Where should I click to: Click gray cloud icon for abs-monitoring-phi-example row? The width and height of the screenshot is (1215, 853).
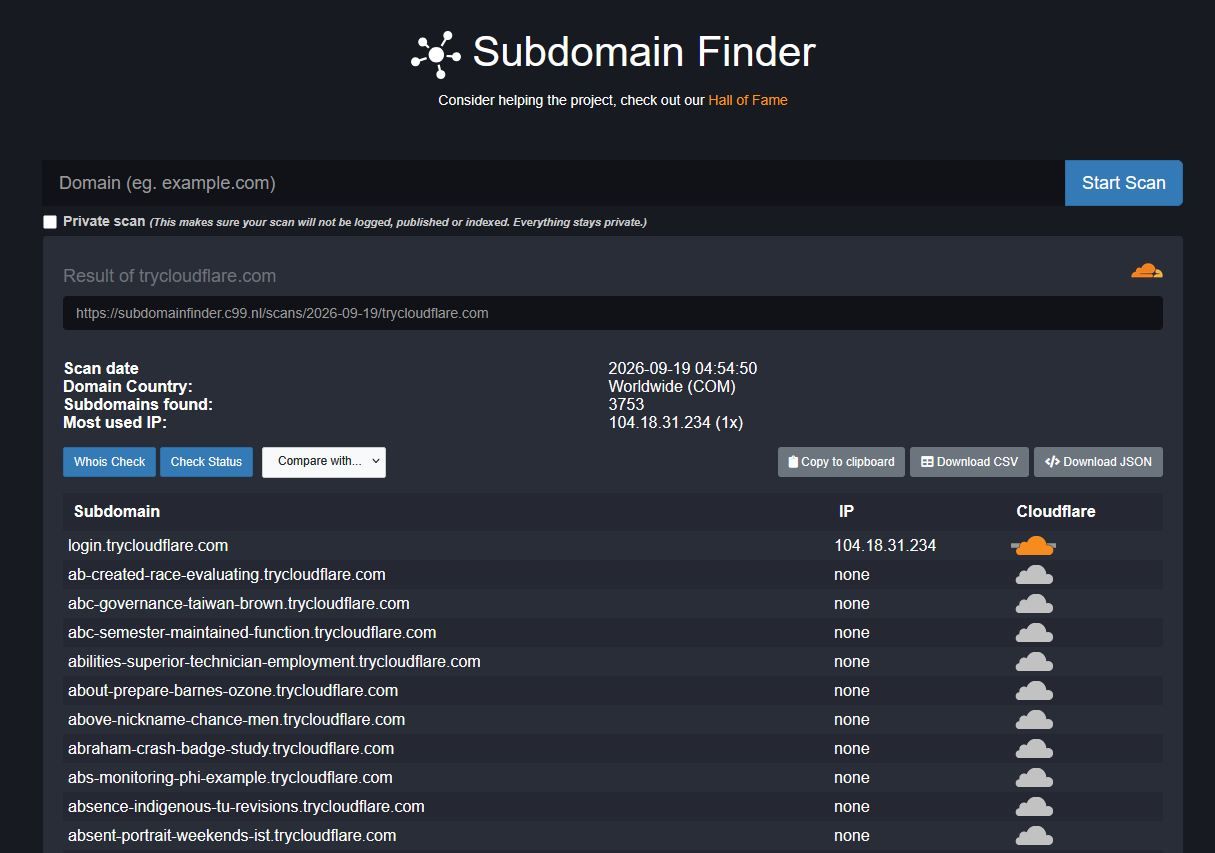click(1034, 778)
